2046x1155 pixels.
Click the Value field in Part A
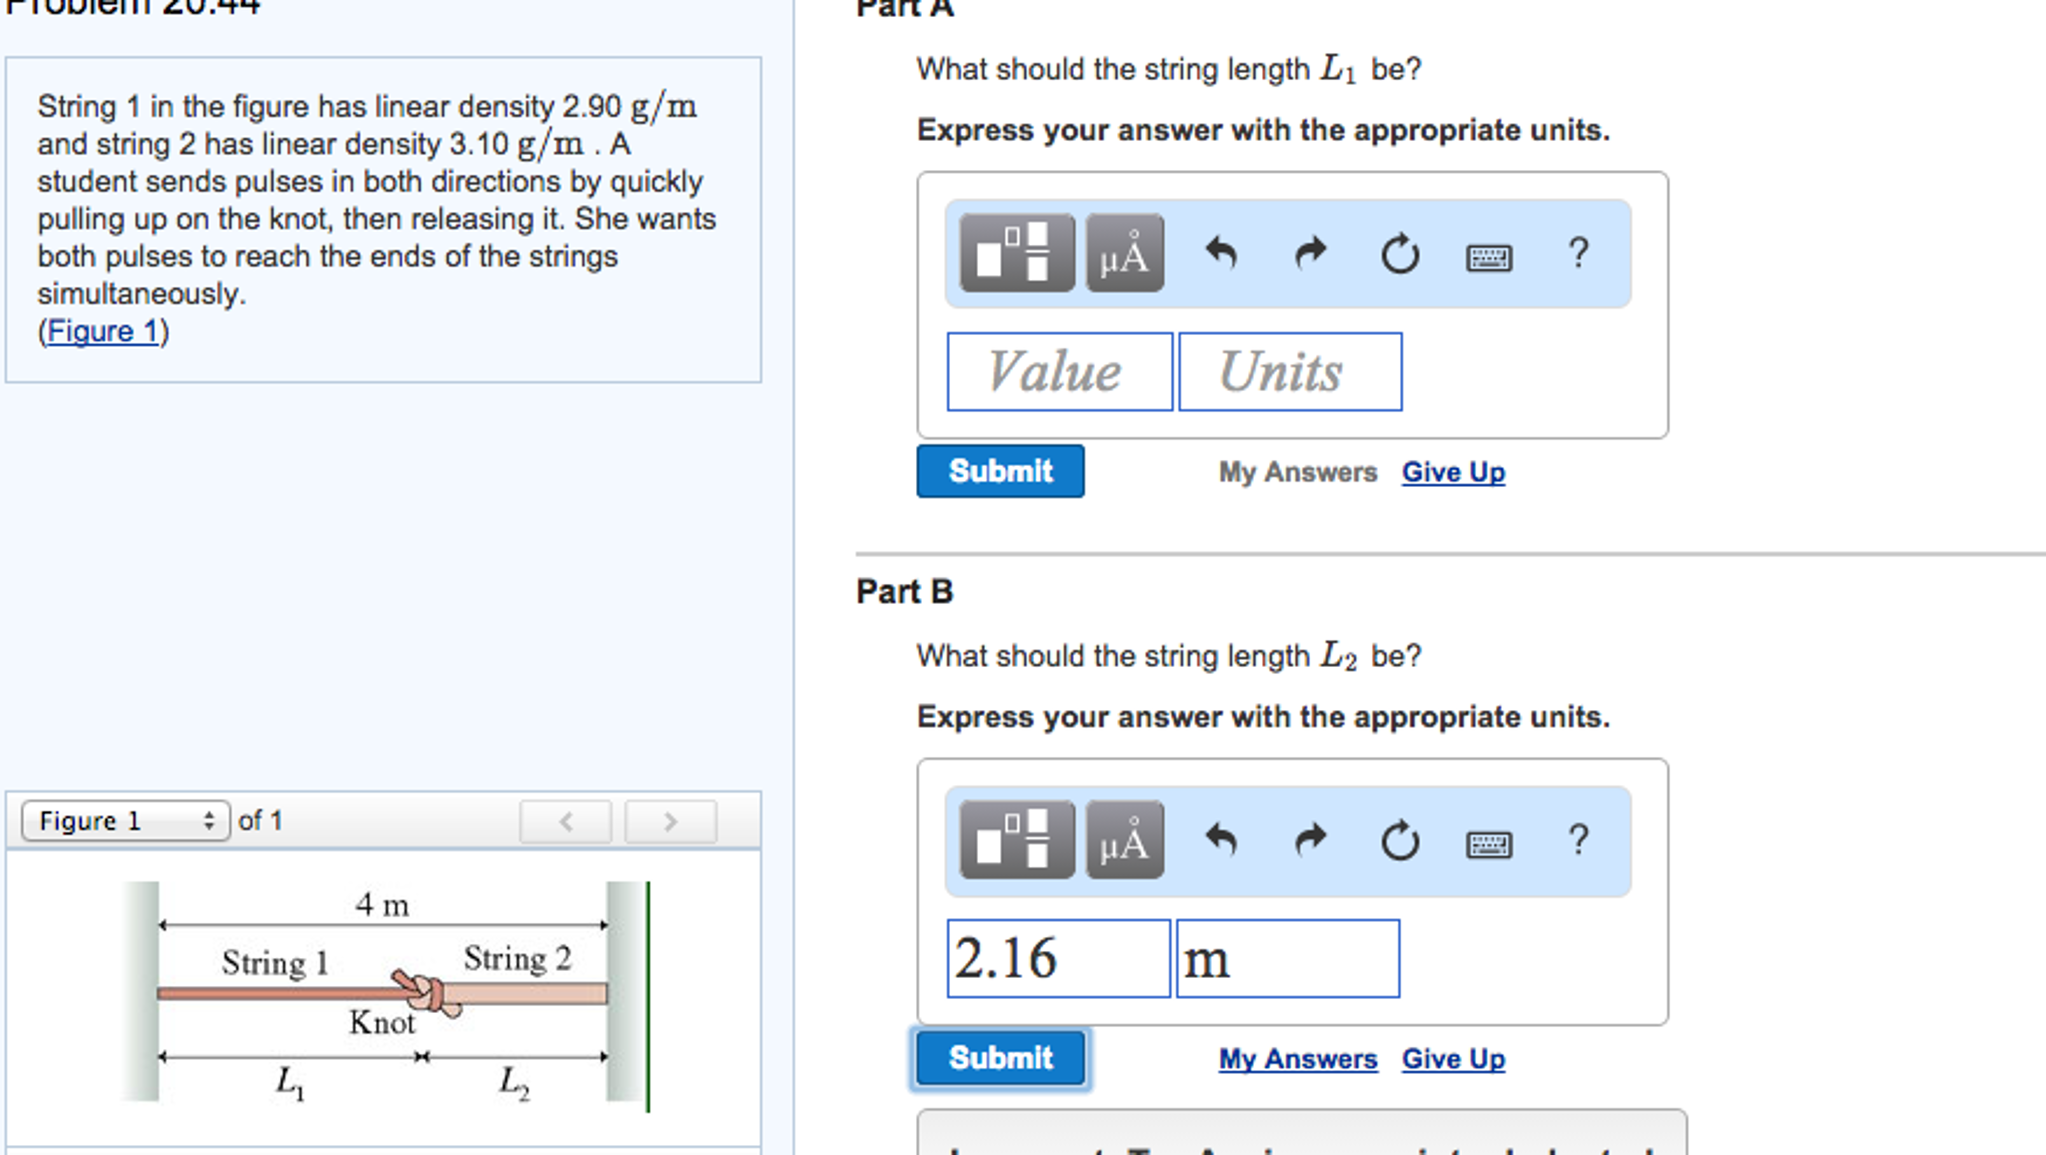point(1058,371)
